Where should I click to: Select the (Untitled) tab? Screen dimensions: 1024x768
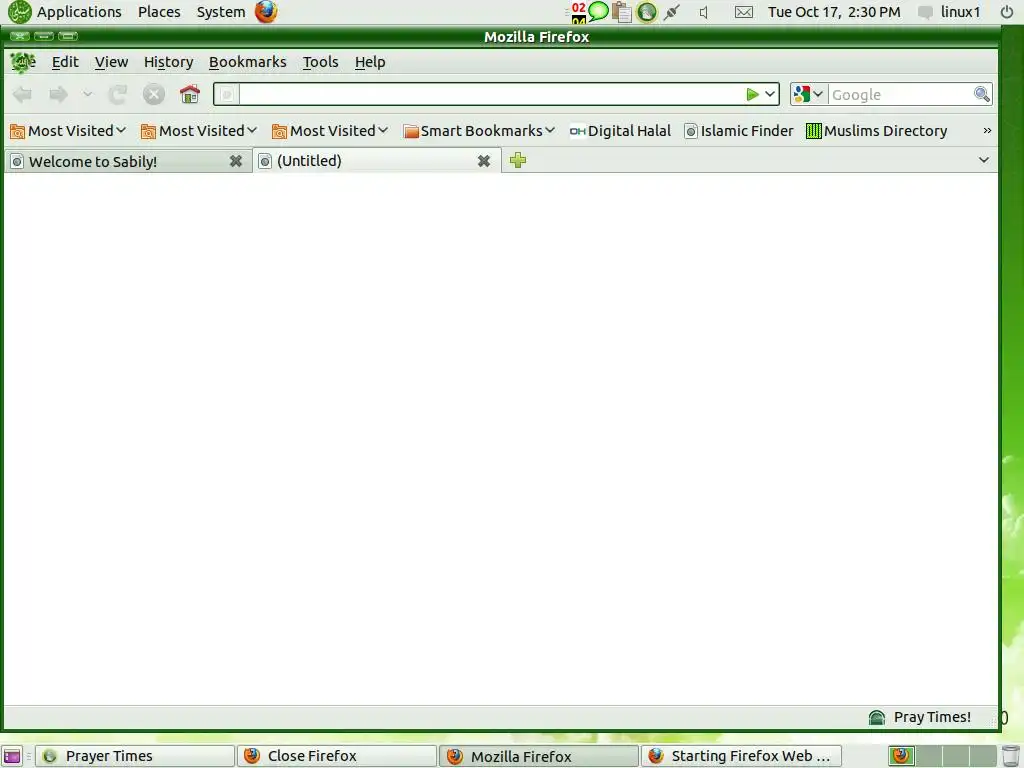point(377,161)
